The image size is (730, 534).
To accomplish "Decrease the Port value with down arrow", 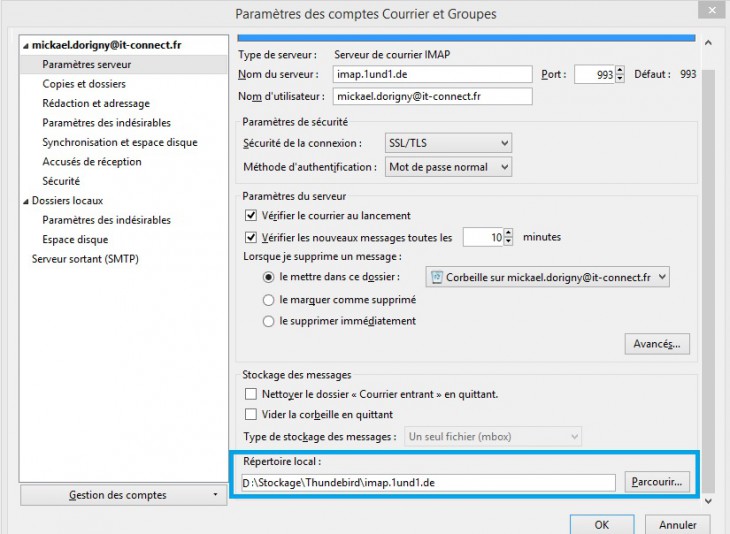I will click(620, 79).
